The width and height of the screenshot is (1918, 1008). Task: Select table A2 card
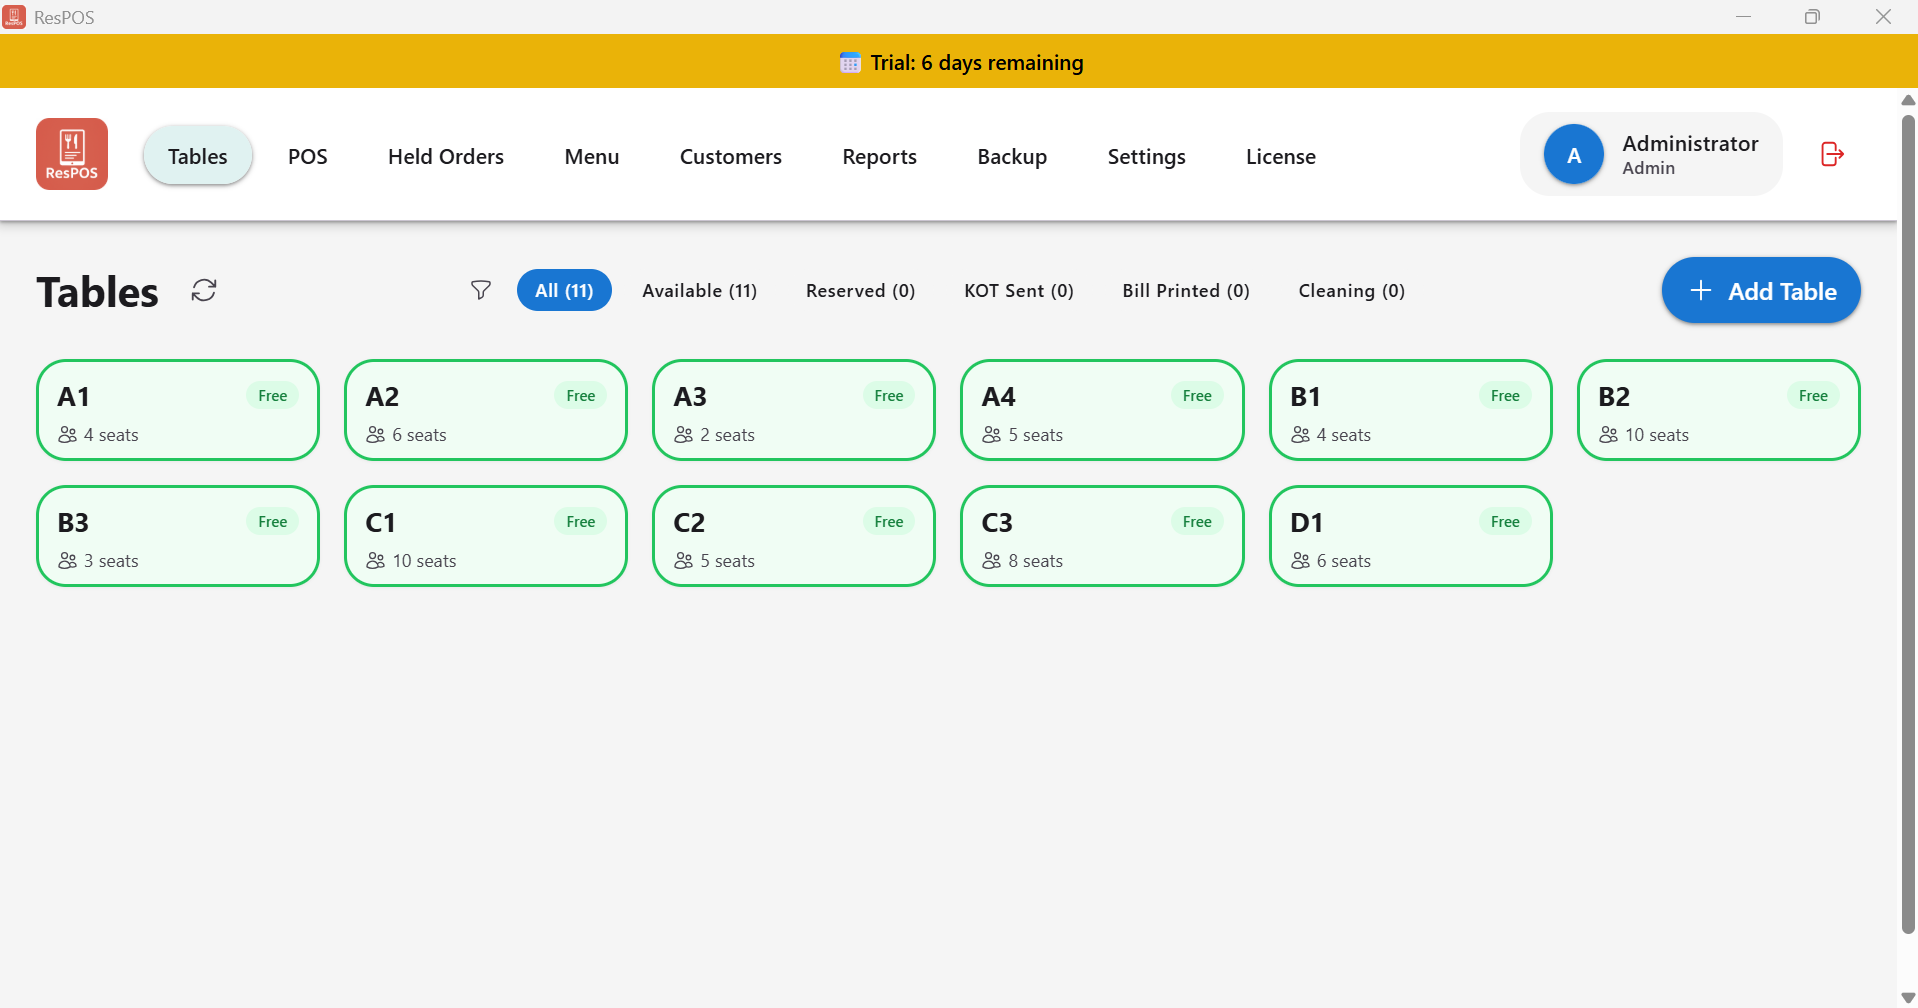pyautogui.click(x=486, y=410)
